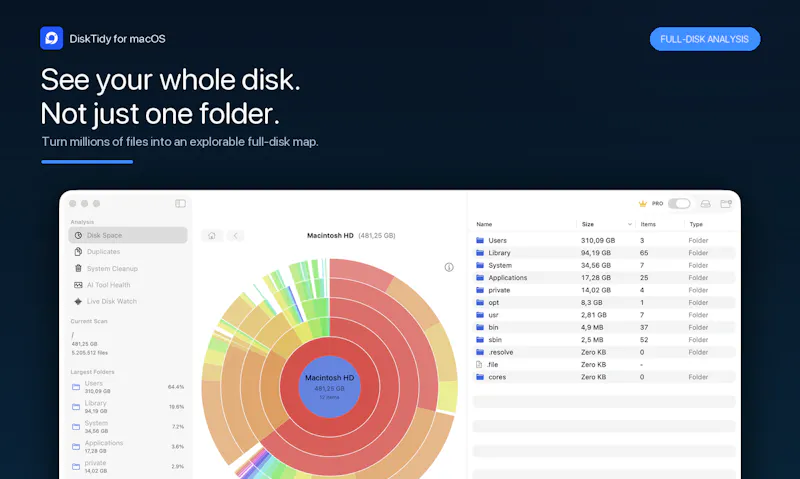Image resolution: width=800 pixels, height=479 pixels.
Task: Sort by the Name column header
Action: click(484, 224)
